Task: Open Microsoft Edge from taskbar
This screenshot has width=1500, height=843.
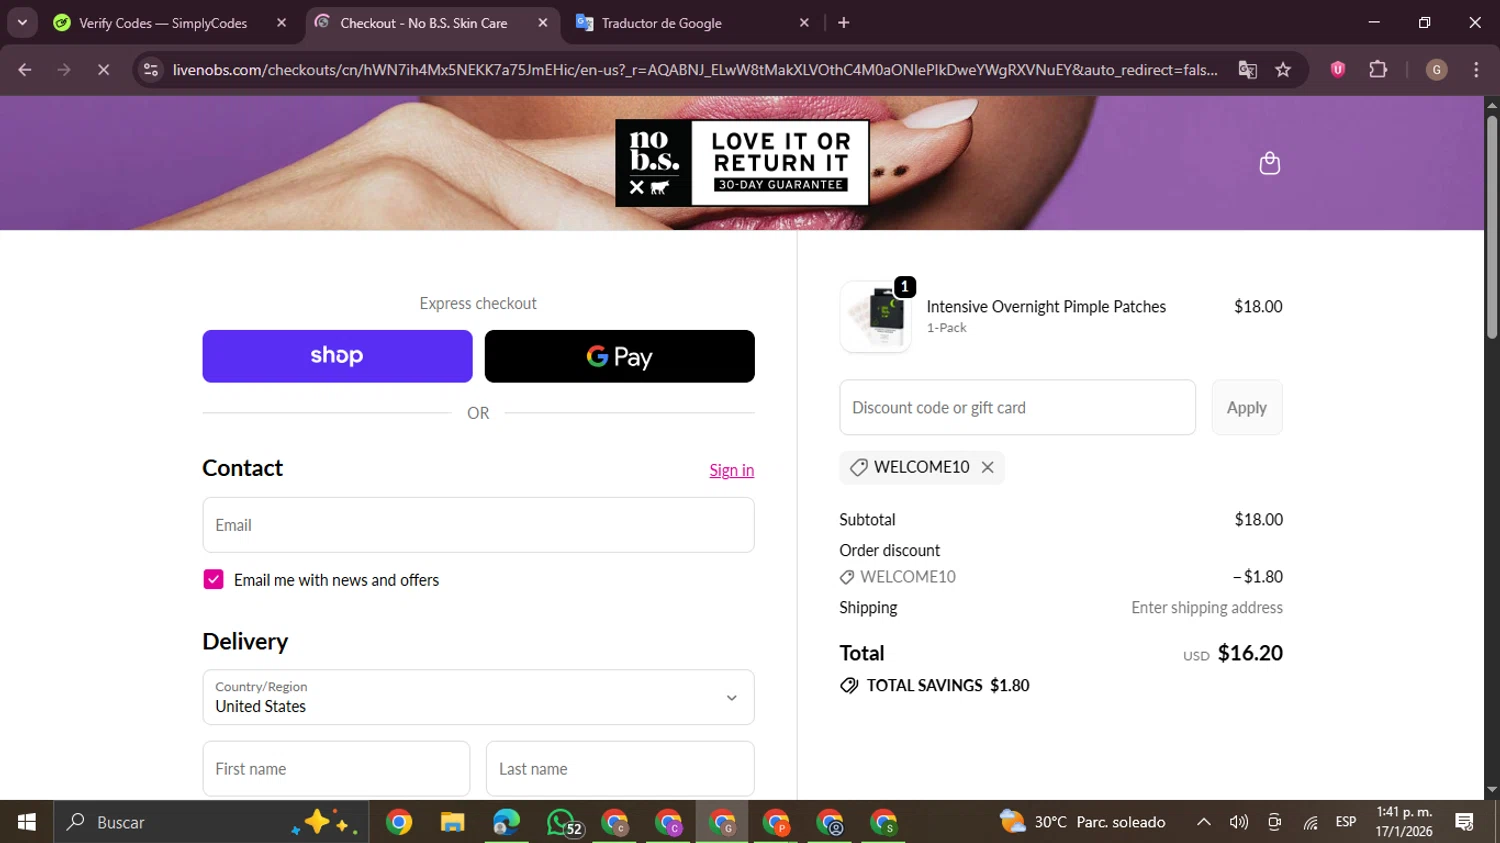Action: pos(506,822)
